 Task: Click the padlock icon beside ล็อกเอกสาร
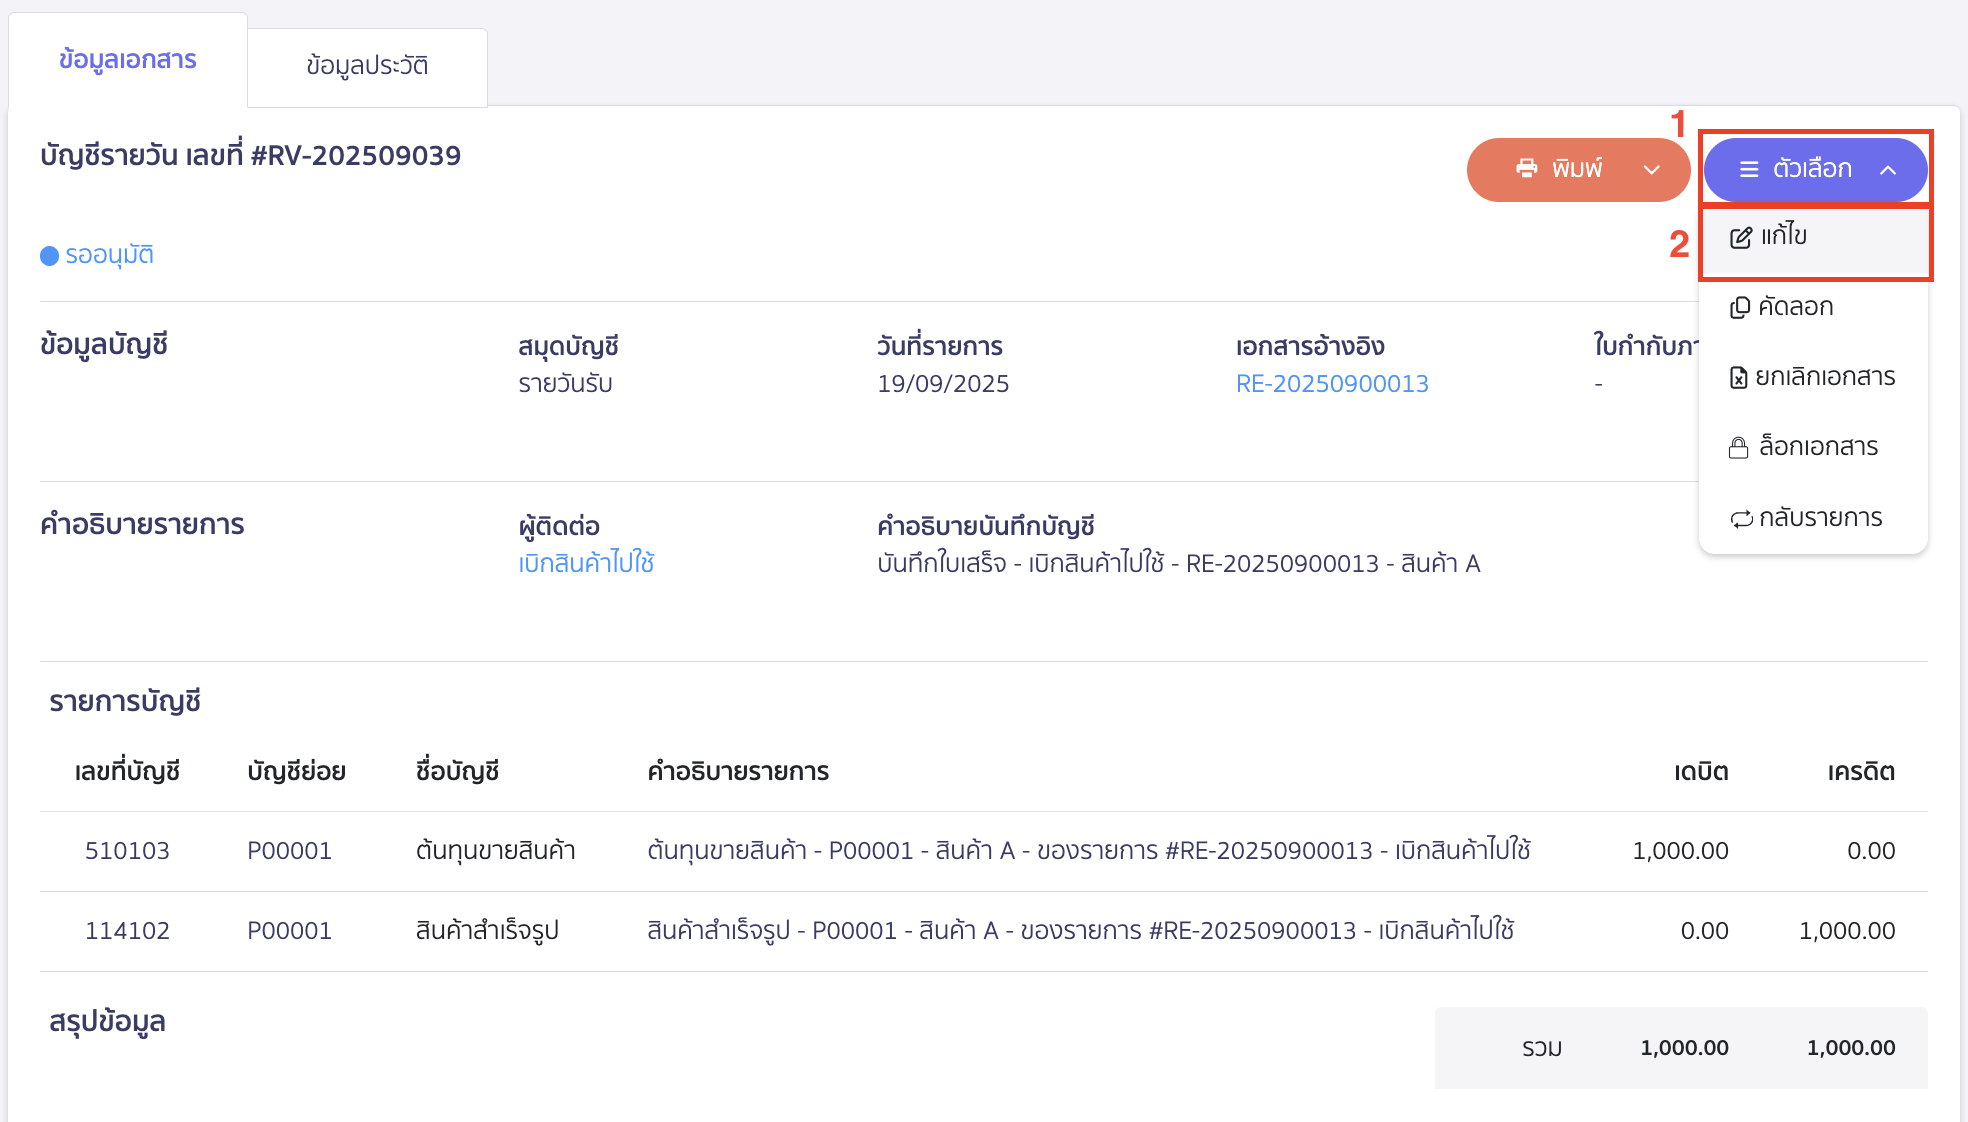[1739, 447]
